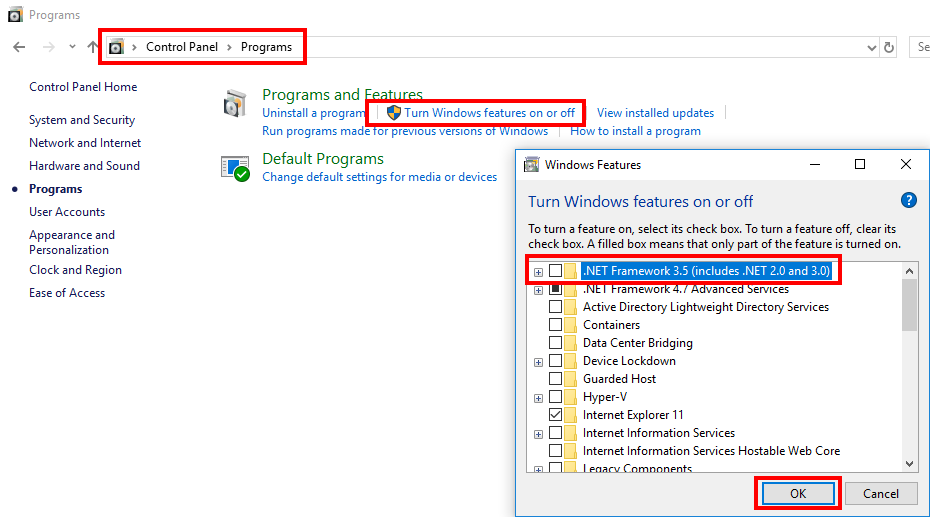The height and width of the screenshot is (517, 930).
Task: Check Internet Information Services checkbox
Action: (x=555, y=433)
